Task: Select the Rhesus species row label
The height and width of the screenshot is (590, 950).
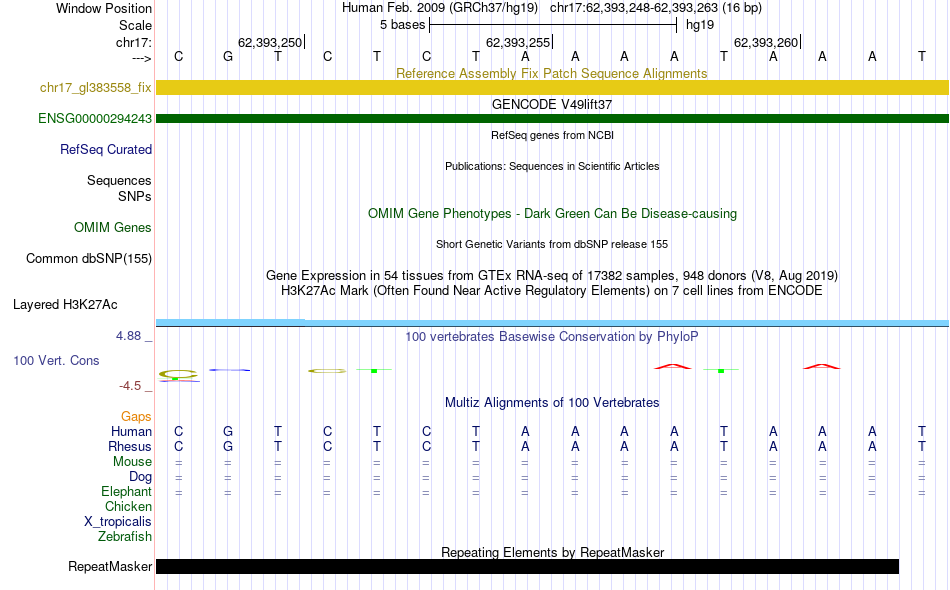Action: [130, 446]
